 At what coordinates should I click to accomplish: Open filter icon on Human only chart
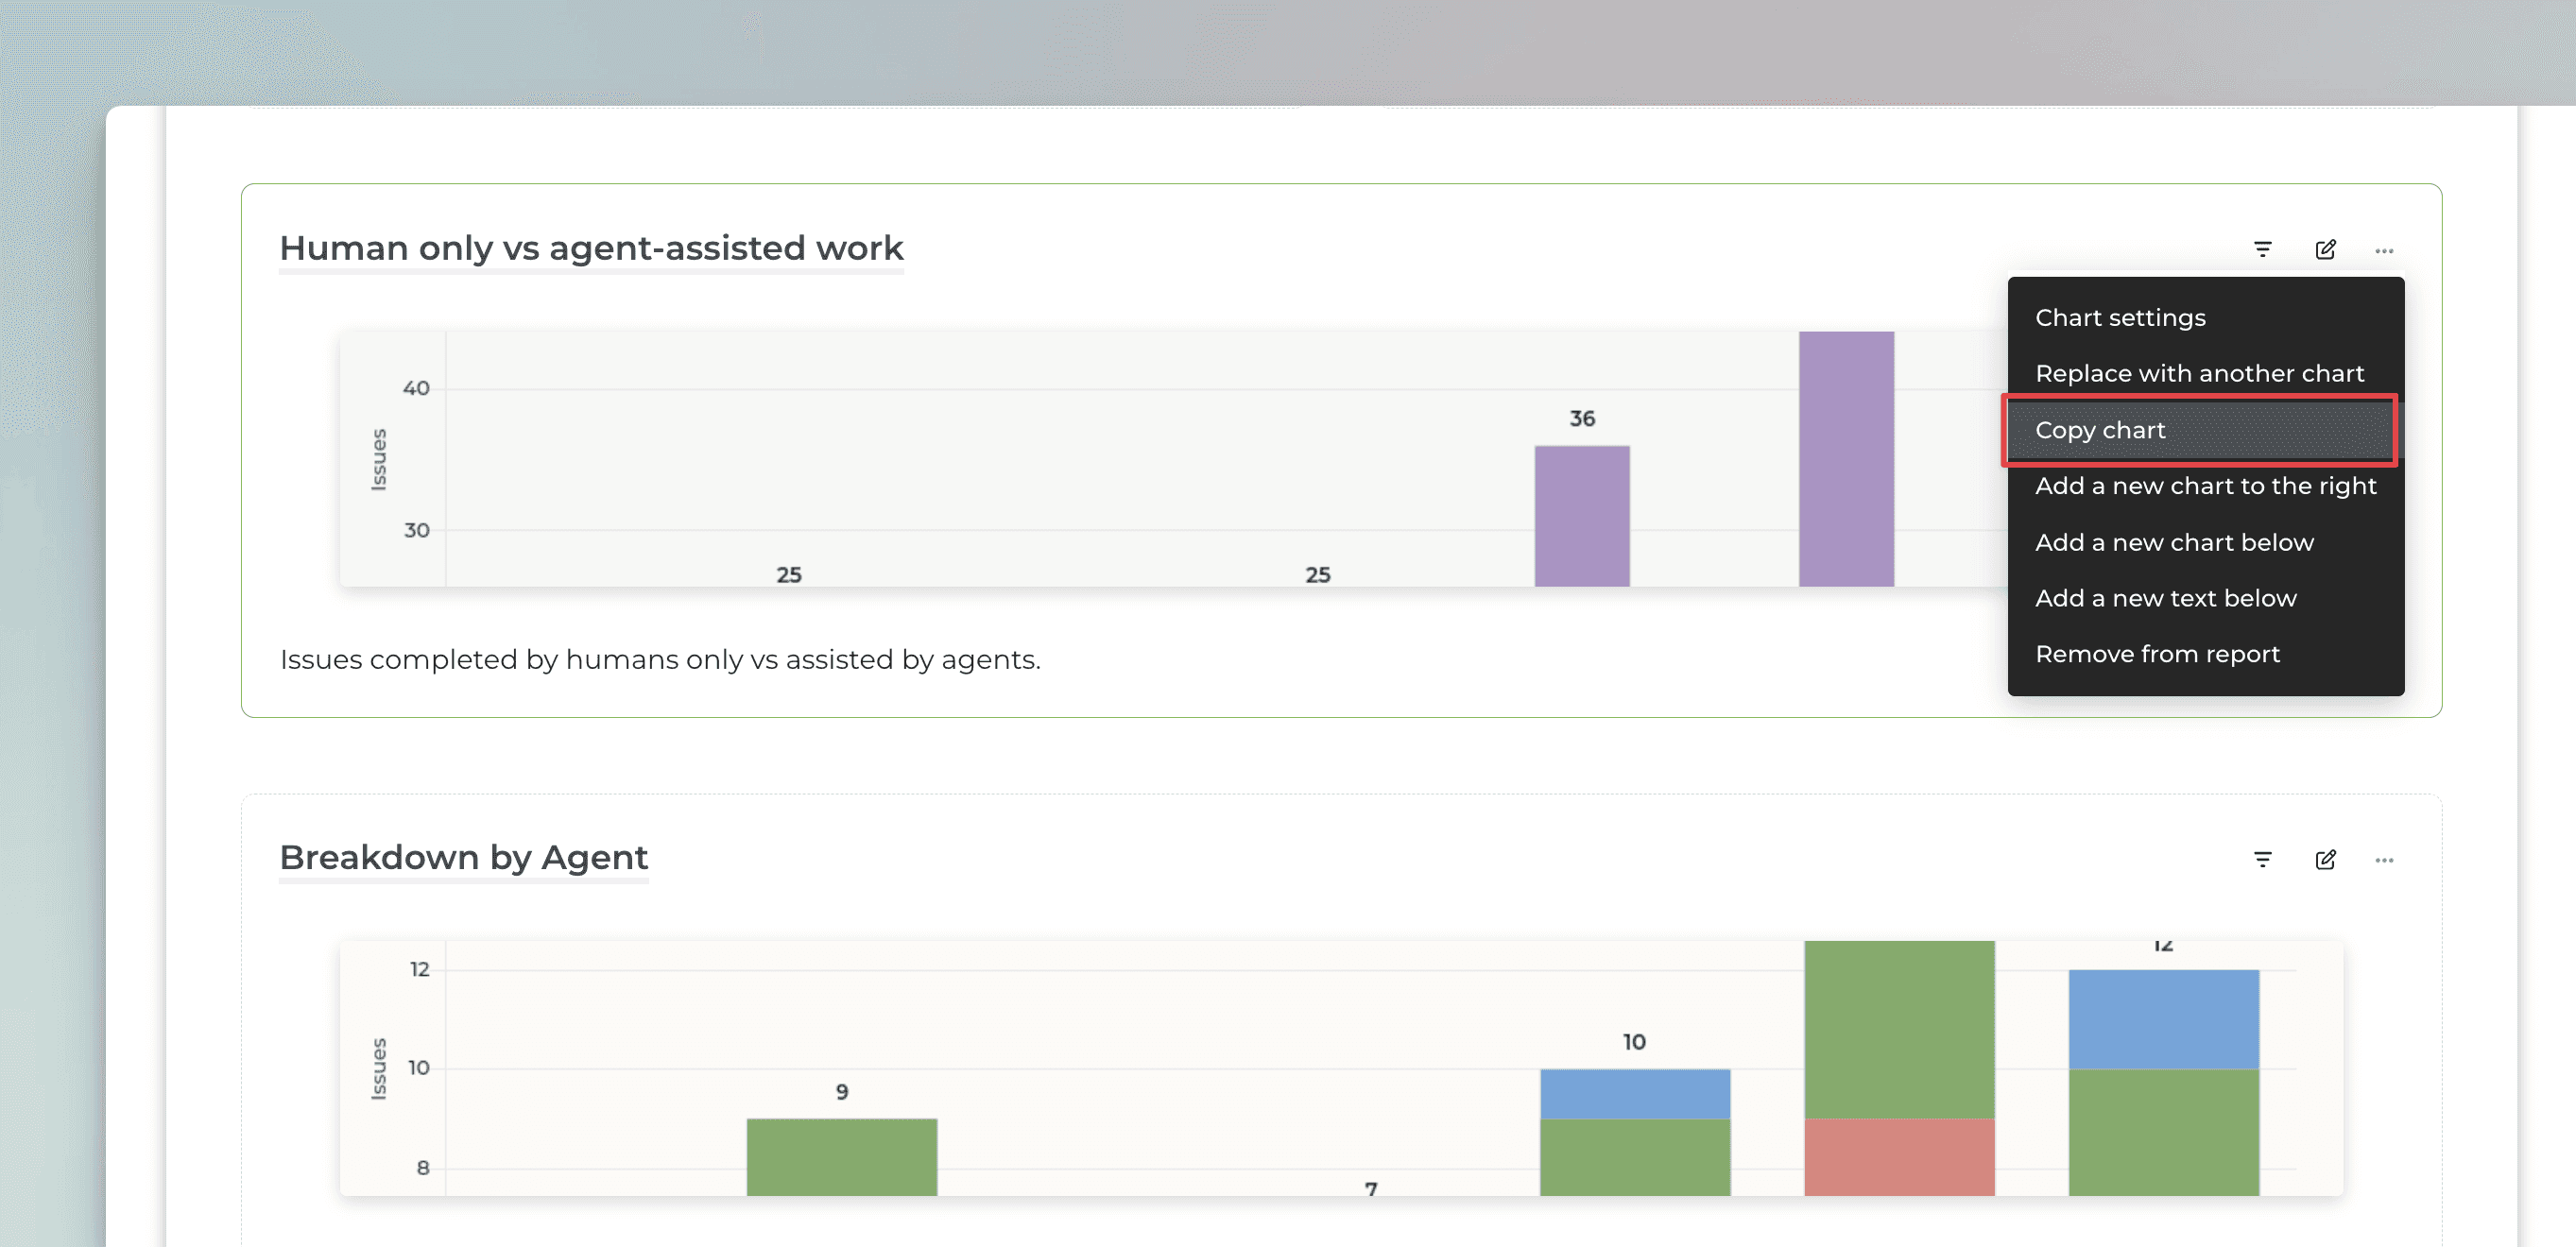coord(2263,249)
